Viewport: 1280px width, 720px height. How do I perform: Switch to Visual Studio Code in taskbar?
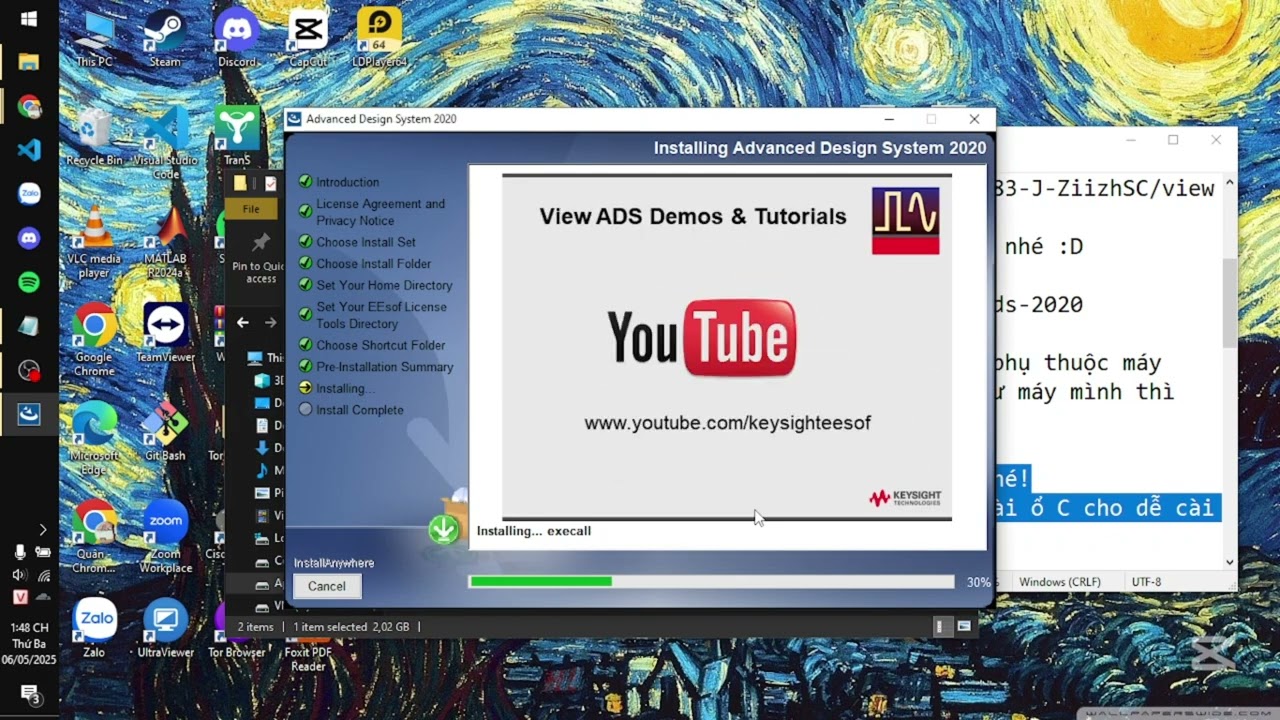coord(29,150)
